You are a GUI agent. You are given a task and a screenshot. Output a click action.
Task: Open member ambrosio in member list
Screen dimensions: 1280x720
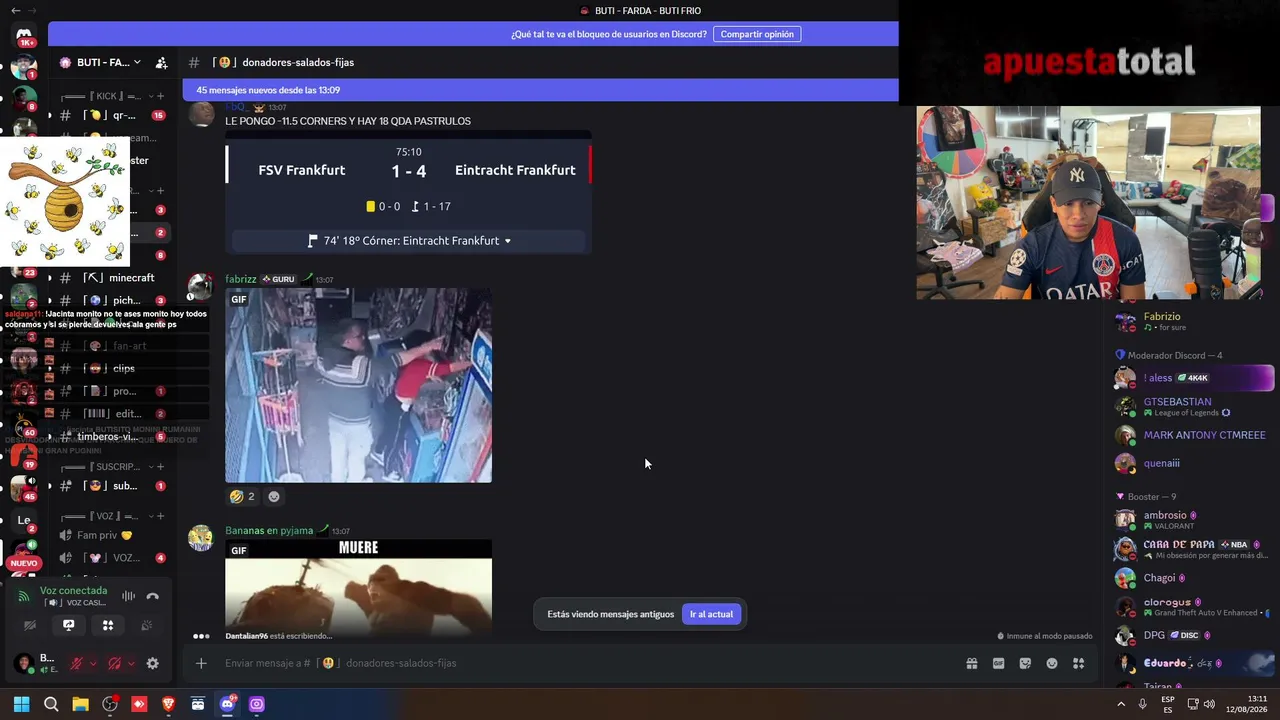[x=1193, y=520]
